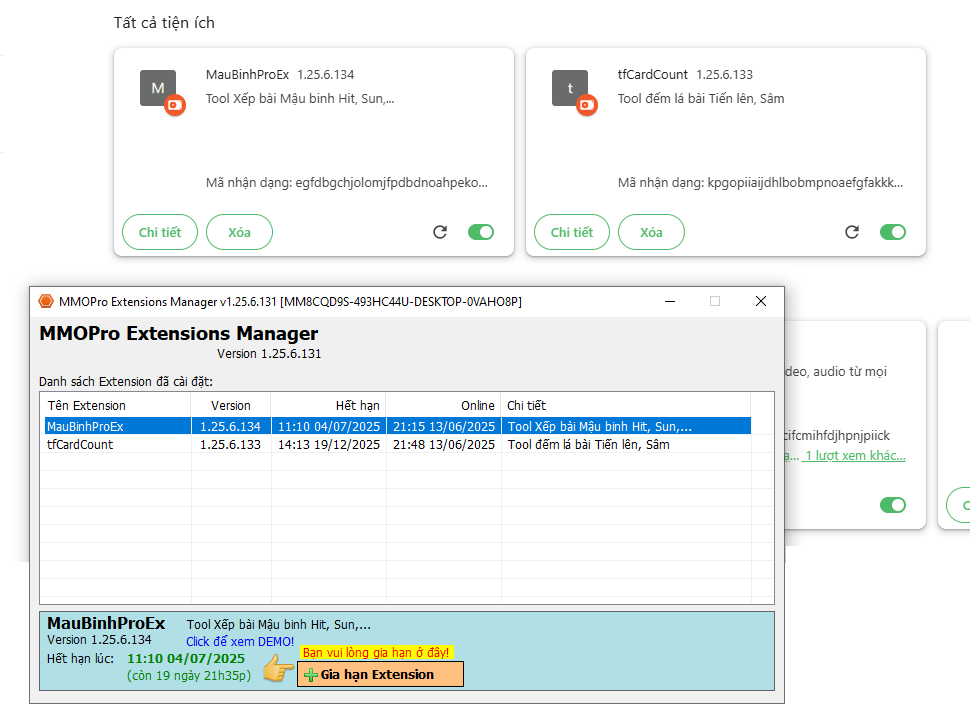Open Chi tiết for tfCardCount card
Viewport: 970px width, 716px height.
572,232
